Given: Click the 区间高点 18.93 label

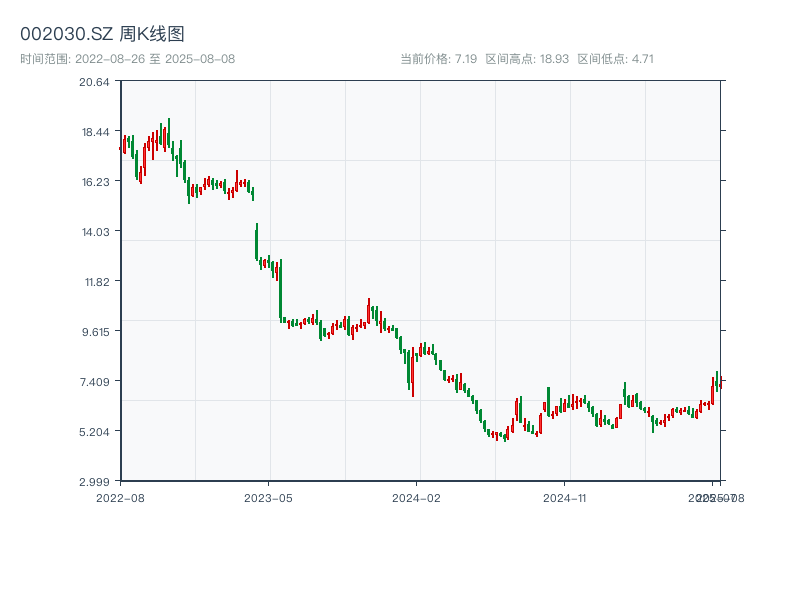Looking at the screenshot, I should 527,59.
